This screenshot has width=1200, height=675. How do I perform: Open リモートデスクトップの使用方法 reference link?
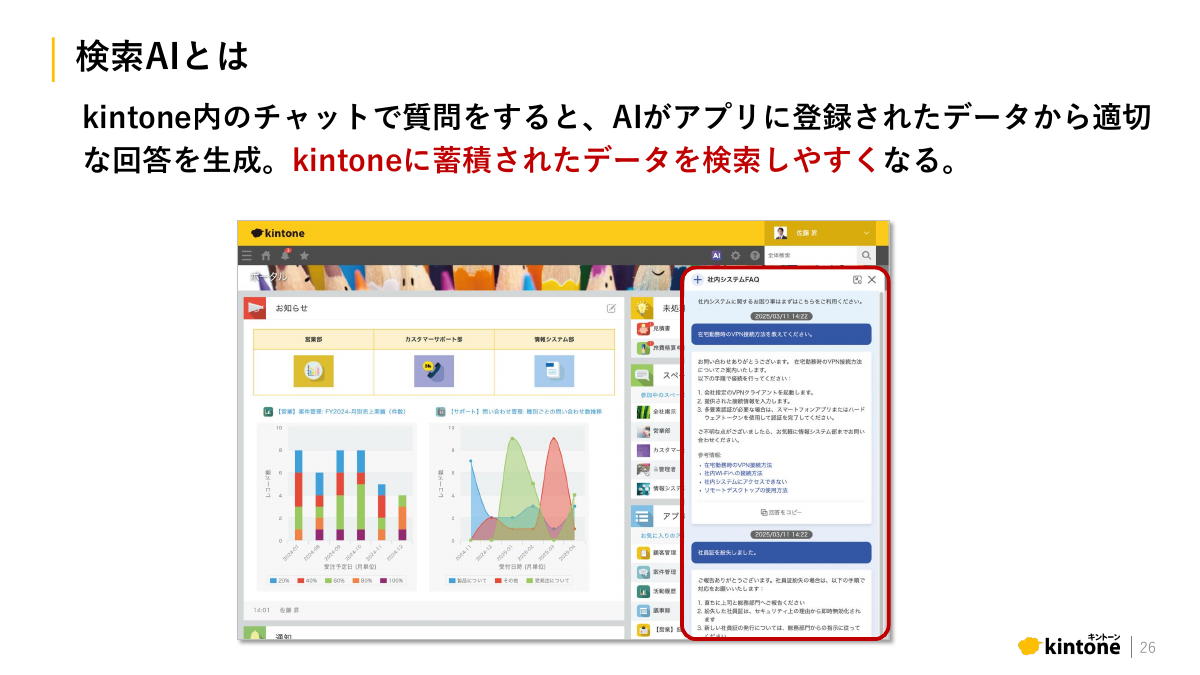(x=746, y=490)
